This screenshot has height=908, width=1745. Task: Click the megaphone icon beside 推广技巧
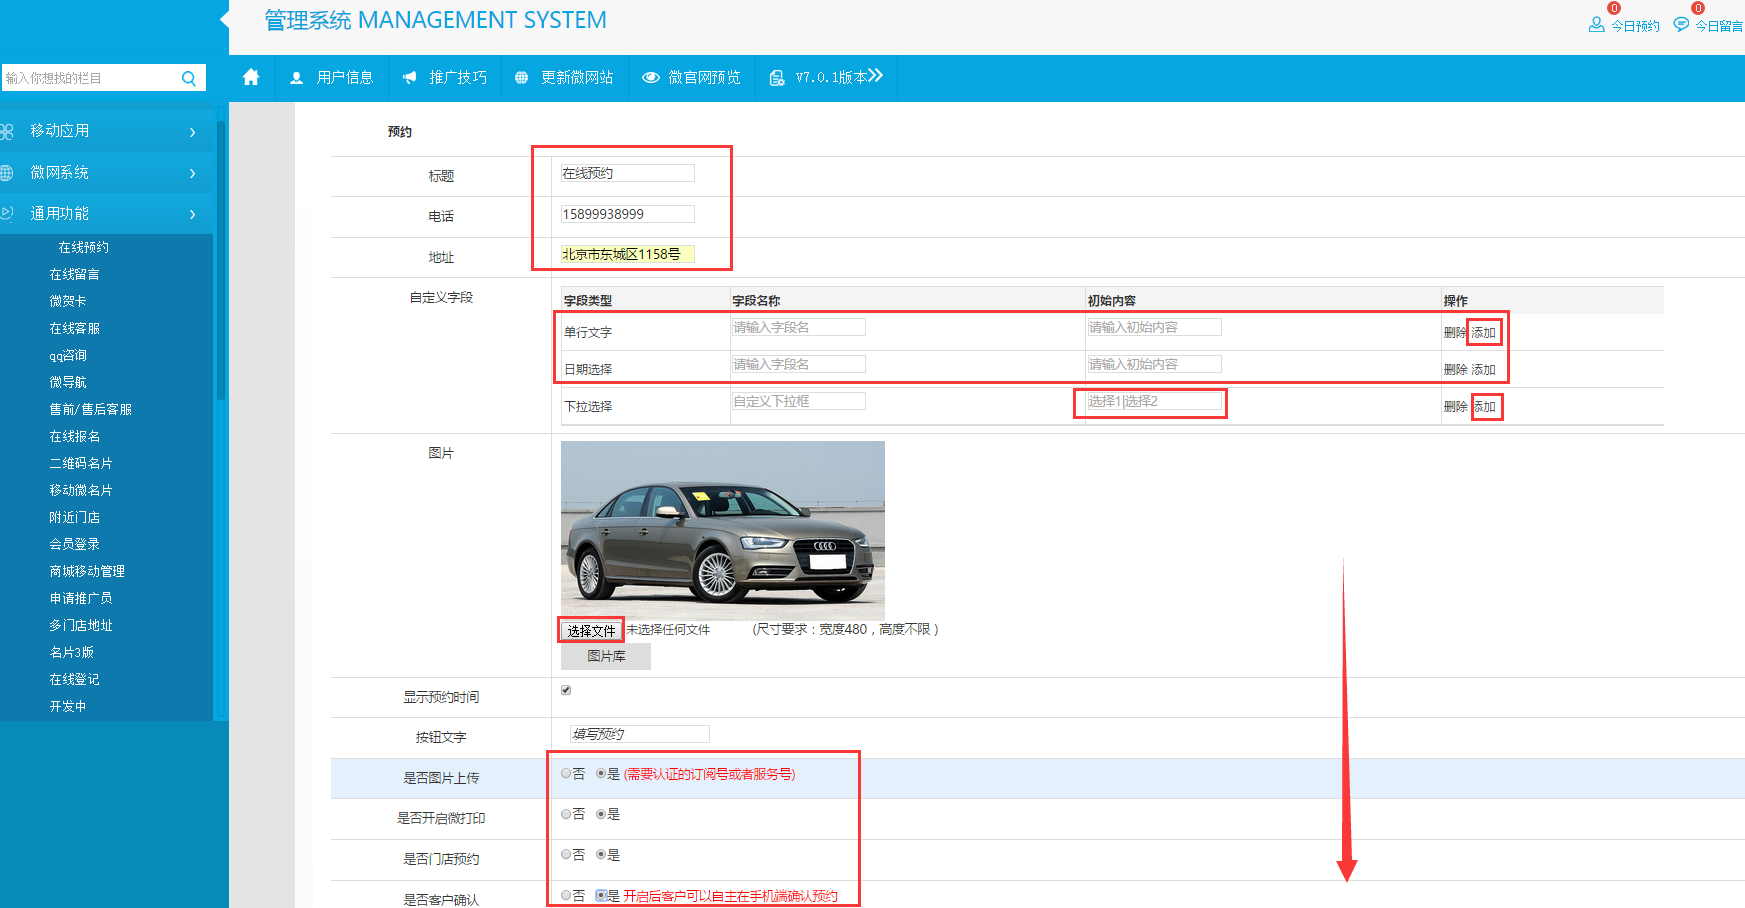pos(409,78)
